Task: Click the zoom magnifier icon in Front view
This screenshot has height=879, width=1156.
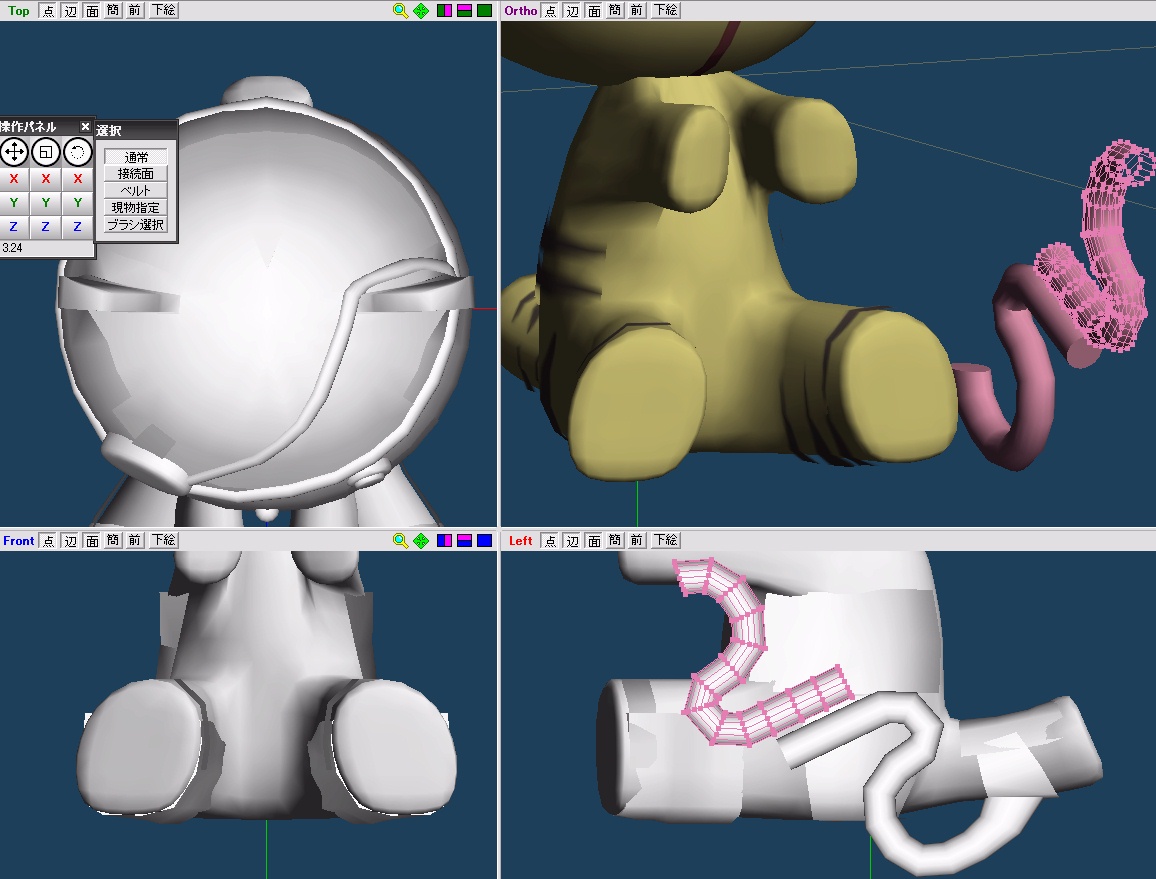Action: coord(400,541)
